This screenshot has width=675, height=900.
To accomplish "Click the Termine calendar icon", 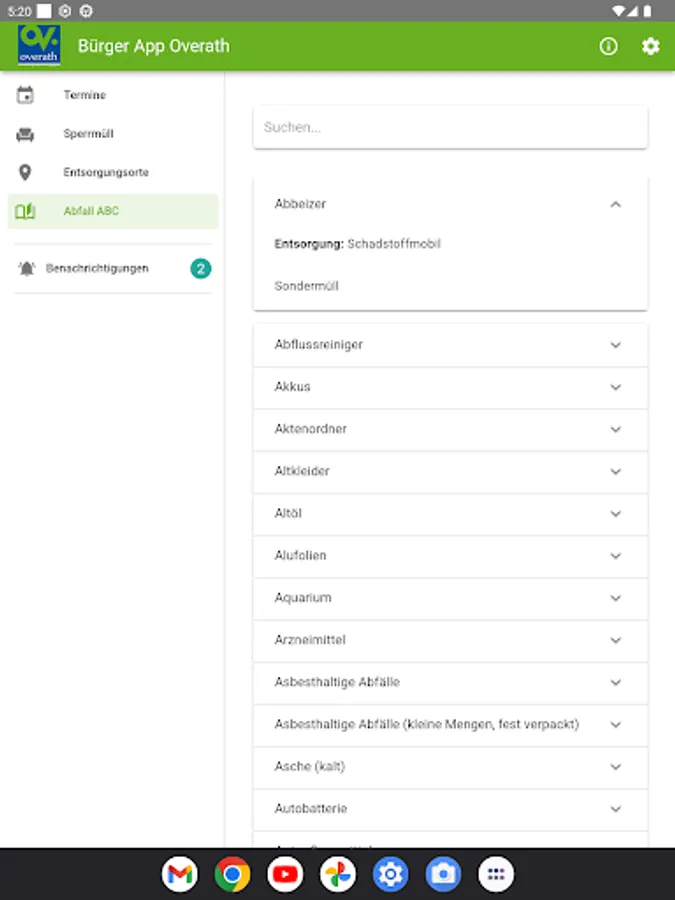I will (x=26, y=95).
